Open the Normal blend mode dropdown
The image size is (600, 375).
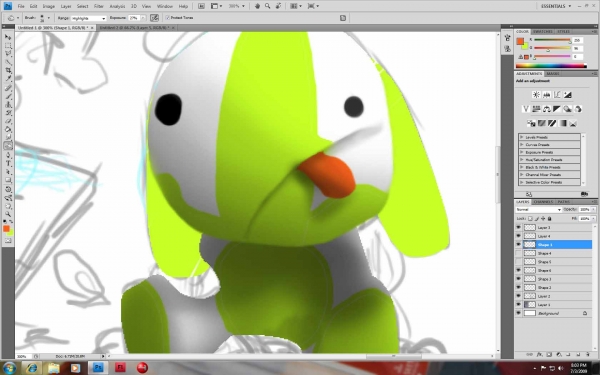tap(538, 210)
